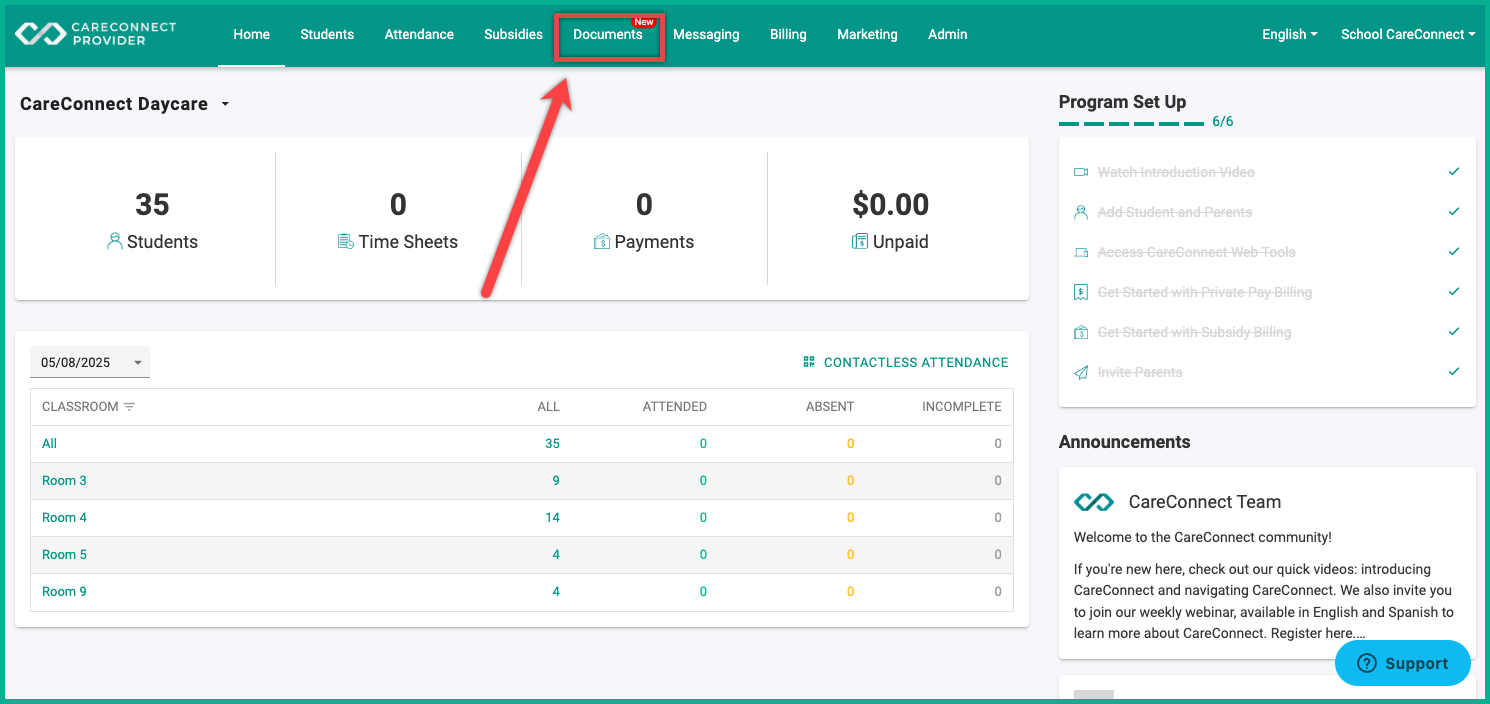Click the Payments icon
This screenshot has height=704, width=1490.
click(602, 241)
